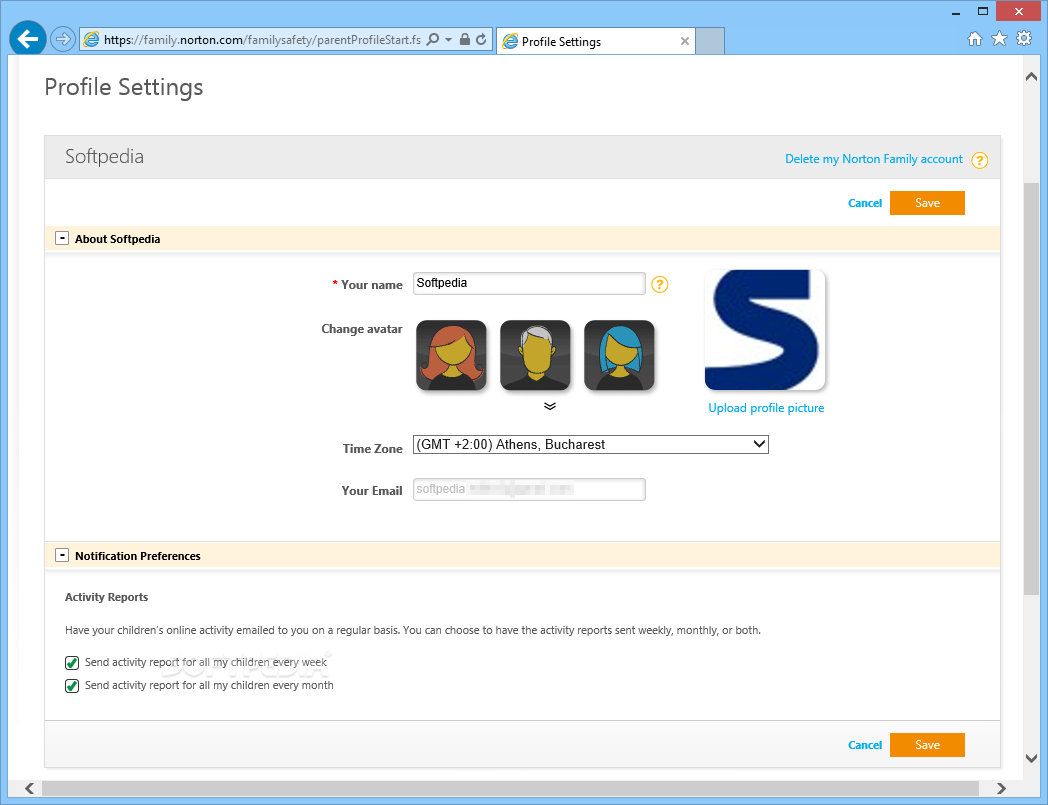Viewport: 1048px width, 805px height.
Task: Open help icon beside Delete account link
Action: pos(979,160)
